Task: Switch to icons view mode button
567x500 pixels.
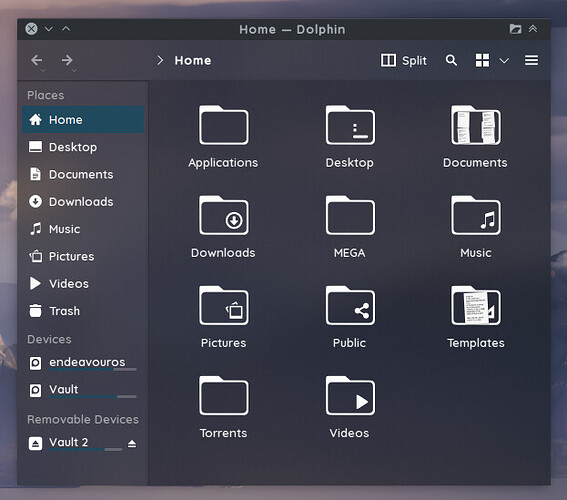Action: [x=482, y=60]
